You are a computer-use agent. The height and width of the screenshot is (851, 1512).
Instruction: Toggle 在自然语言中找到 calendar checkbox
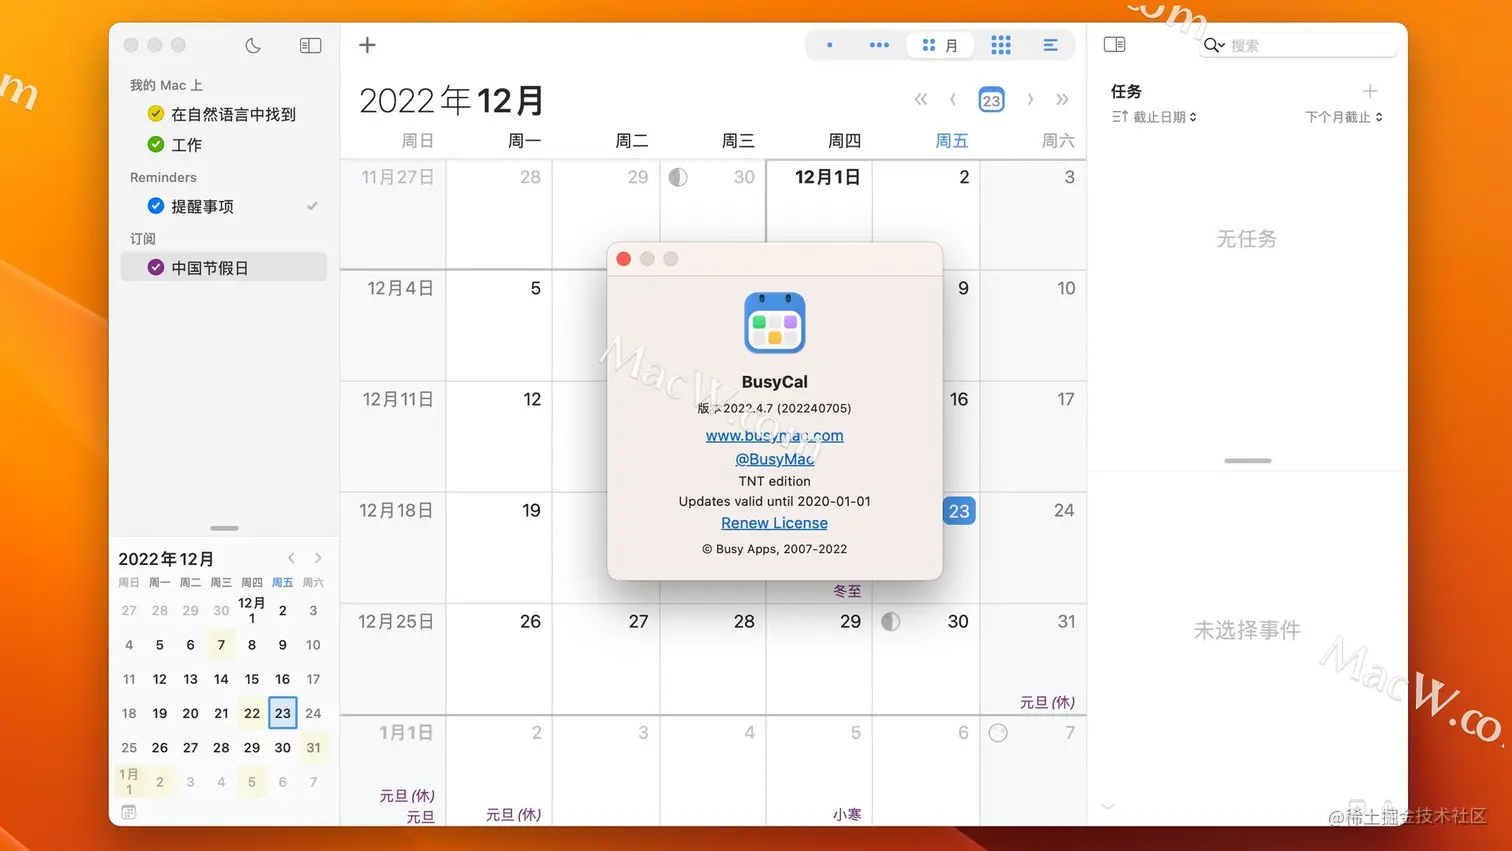tap(156, 114)
